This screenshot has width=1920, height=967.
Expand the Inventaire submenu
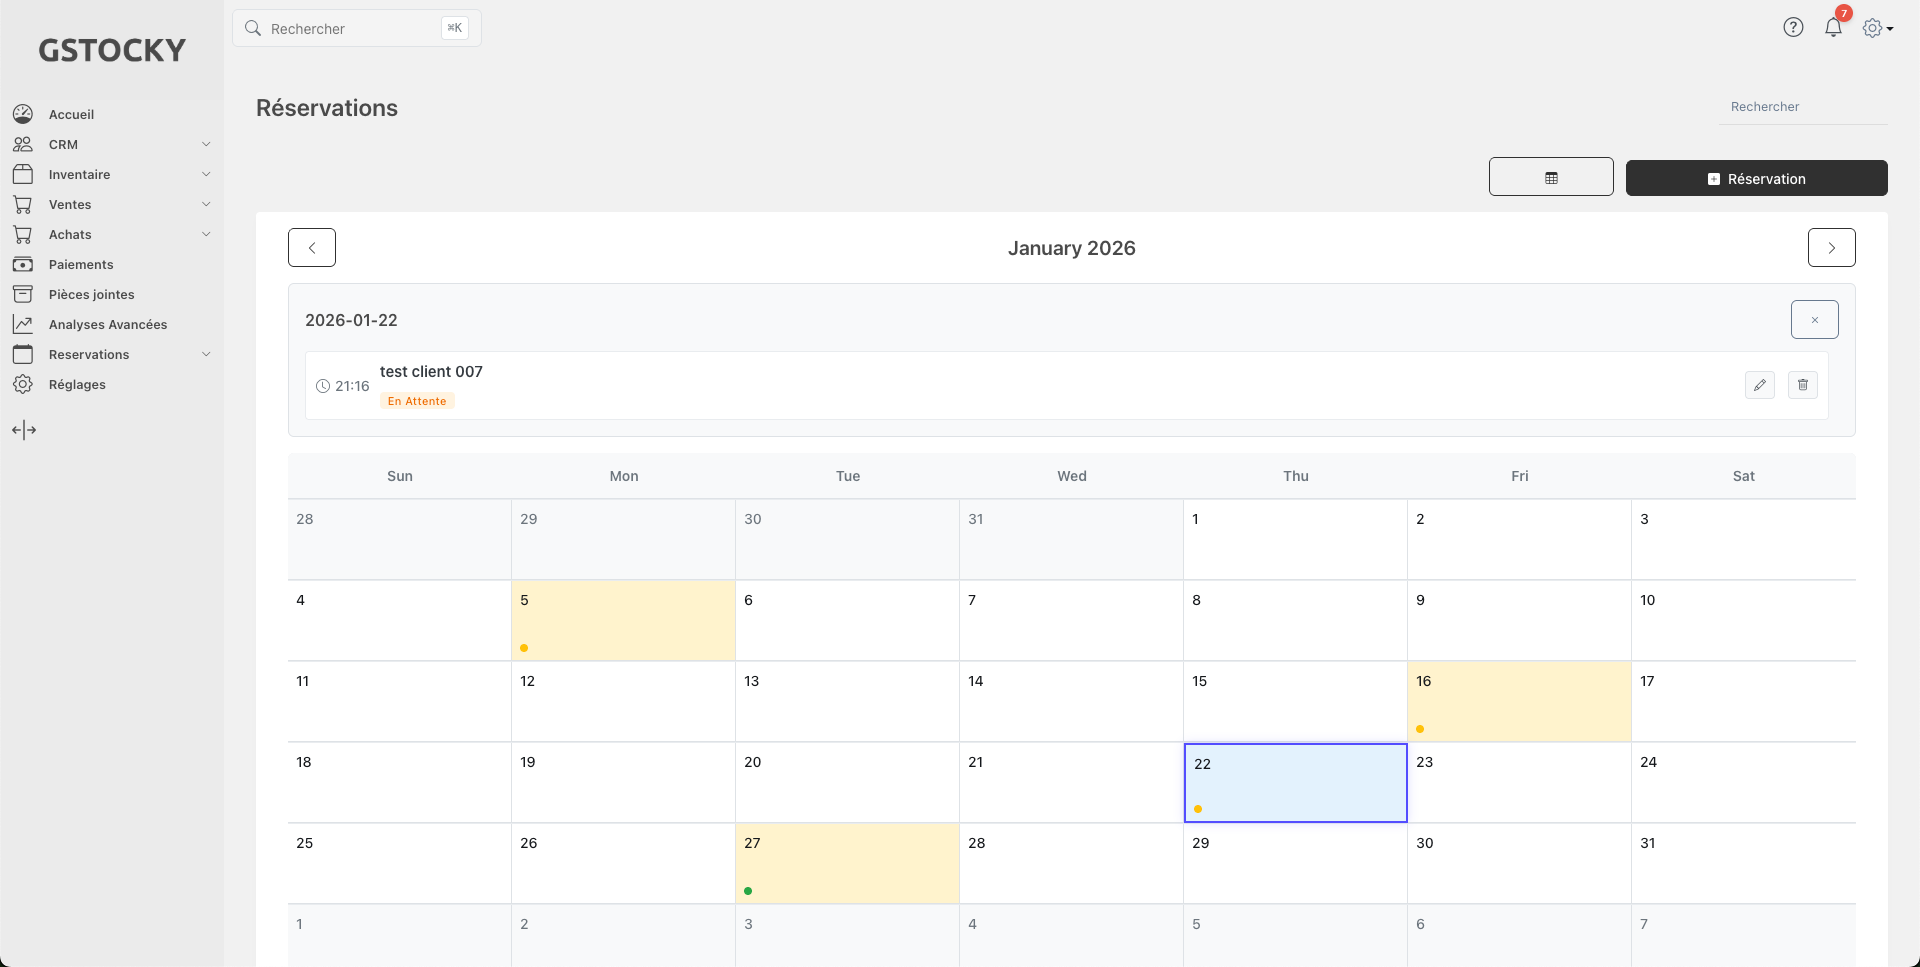coord(110,174)
